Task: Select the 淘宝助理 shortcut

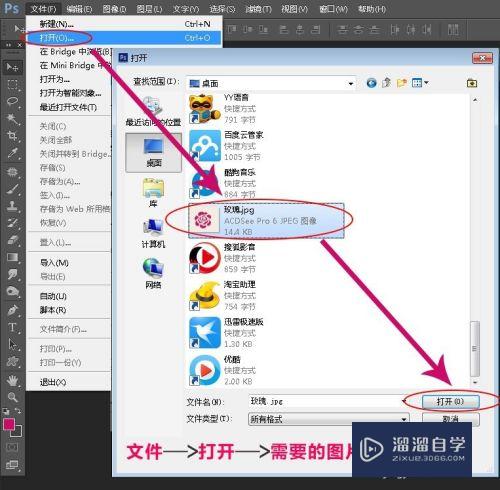Action: coord(223,295)
